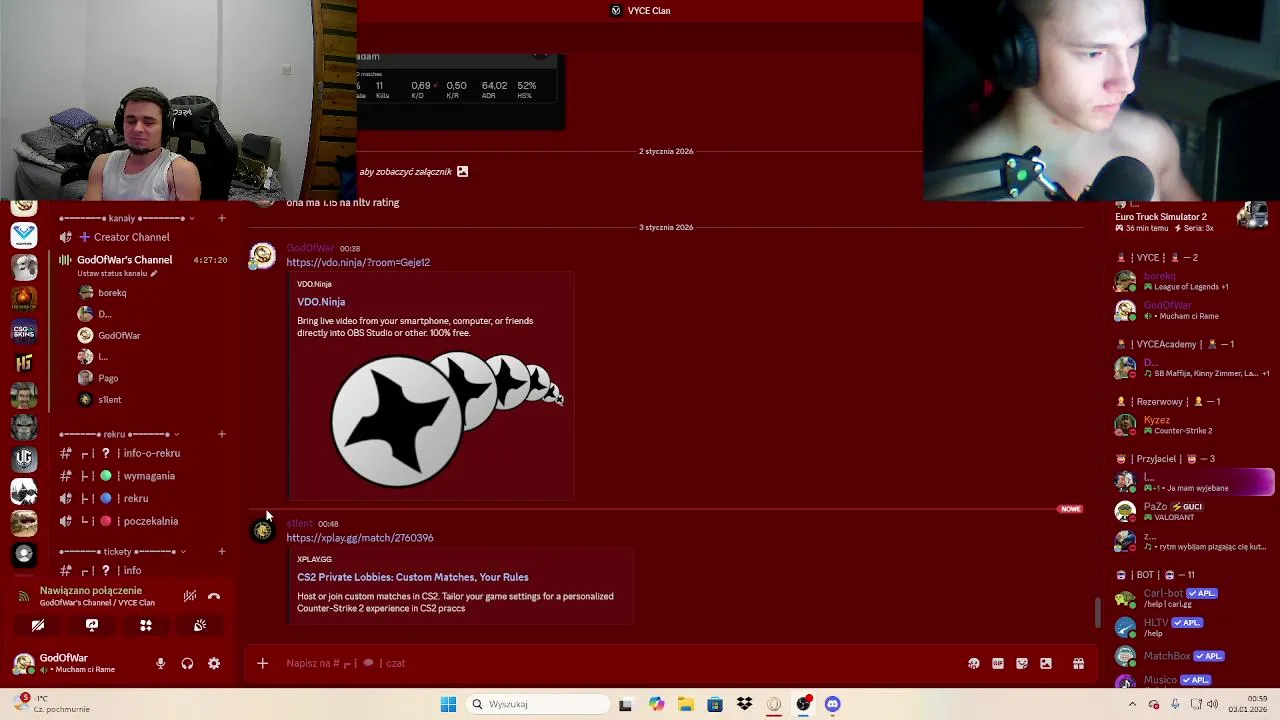
Task: Open Discord from the taskbar
Action: (832, 704)
